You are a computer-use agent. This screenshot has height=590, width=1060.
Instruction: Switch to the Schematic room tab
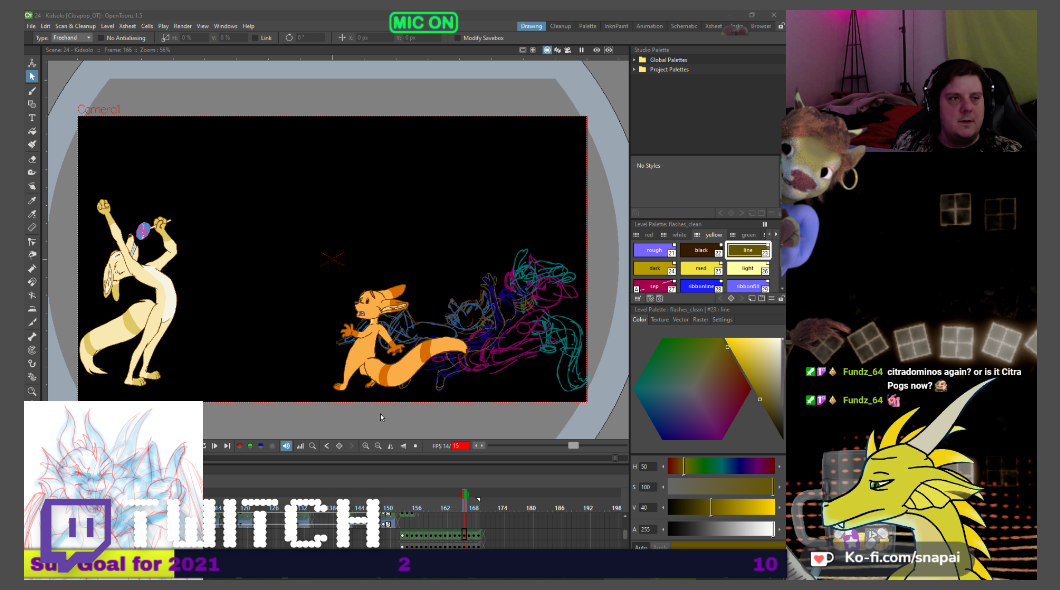(683, 26)
